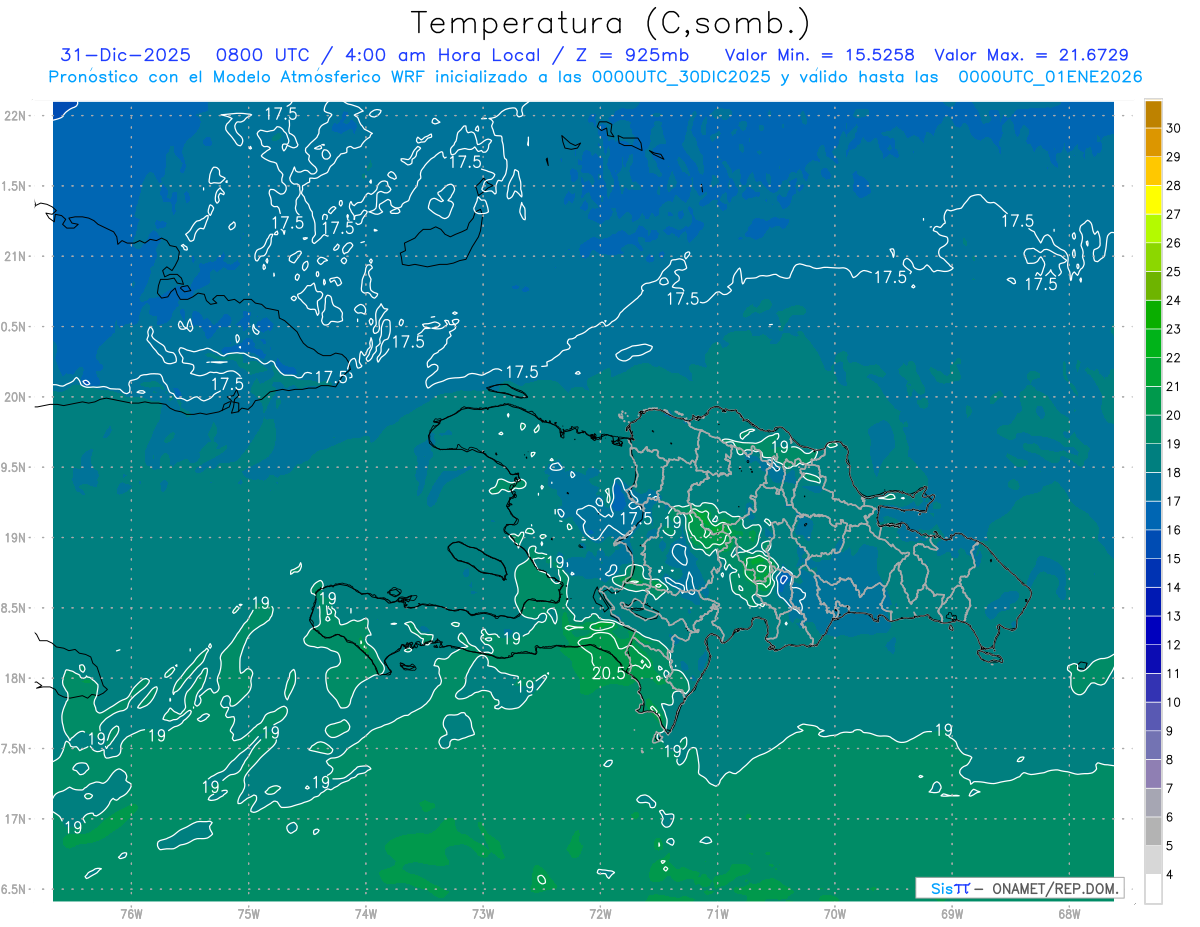Click the "0000UTC_30DIC2025" initialization time
1200x927 pixels.
click(x=682, y=77)
